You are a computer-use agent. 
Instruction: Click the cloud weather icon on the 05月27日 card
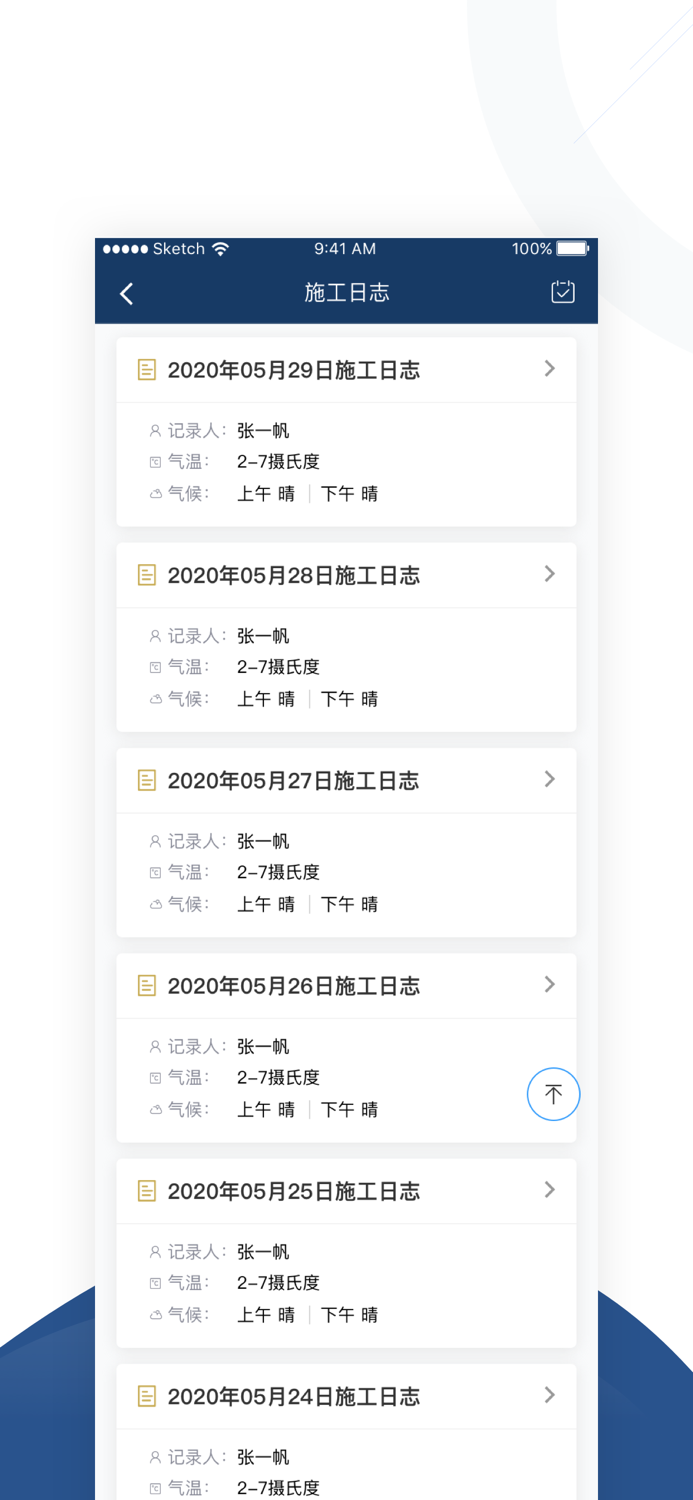(154, 903)
